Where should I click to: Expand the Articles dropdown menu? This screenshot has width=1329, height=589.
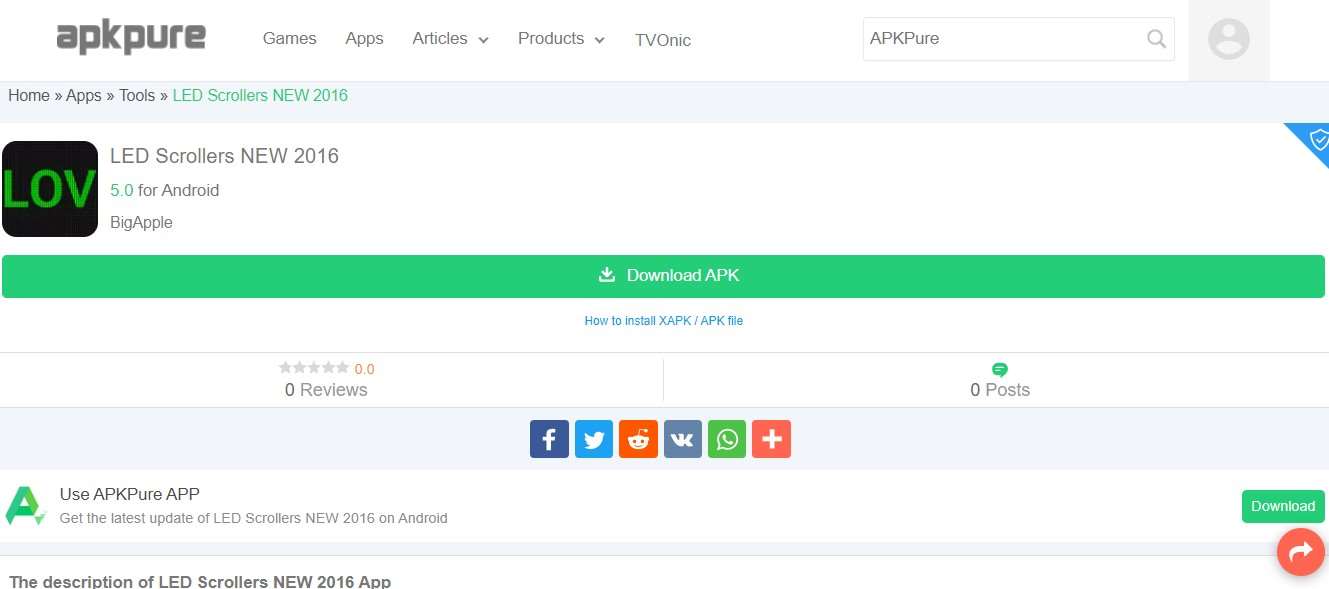[450, 39]
